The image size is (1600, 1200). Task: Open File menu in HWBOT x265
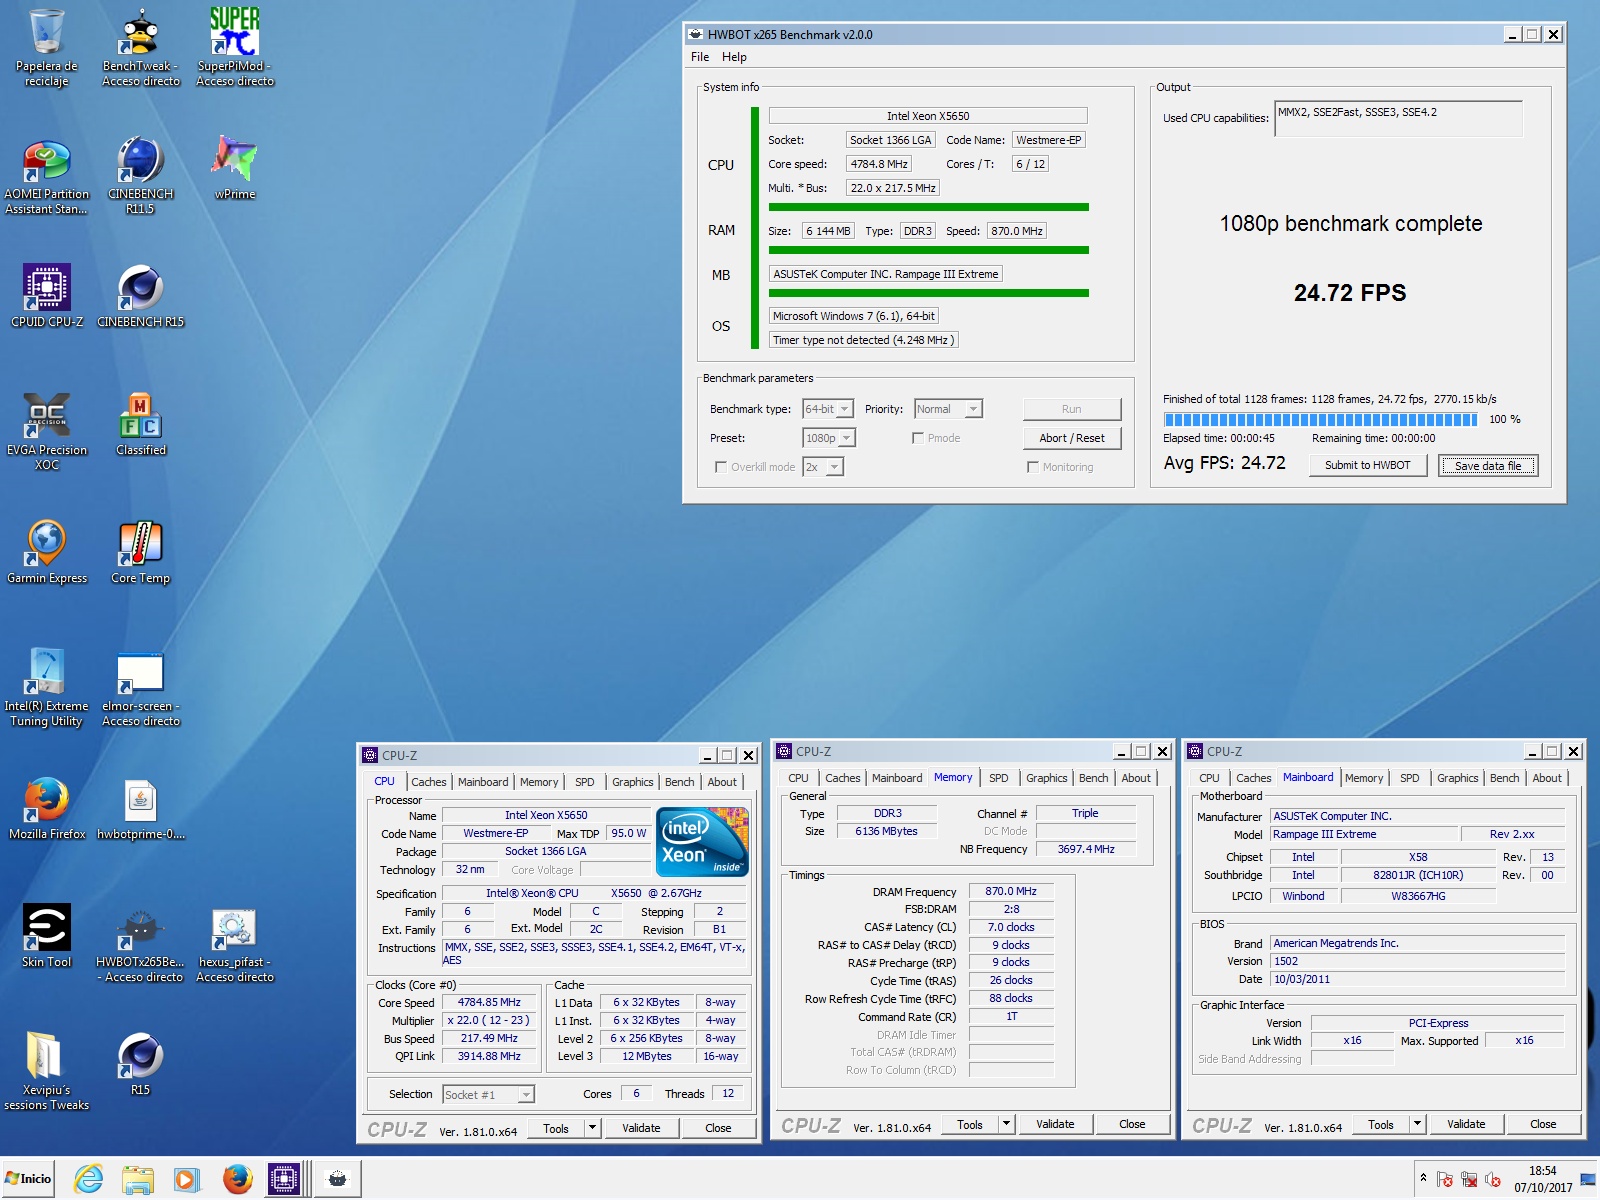click(700, 57)
